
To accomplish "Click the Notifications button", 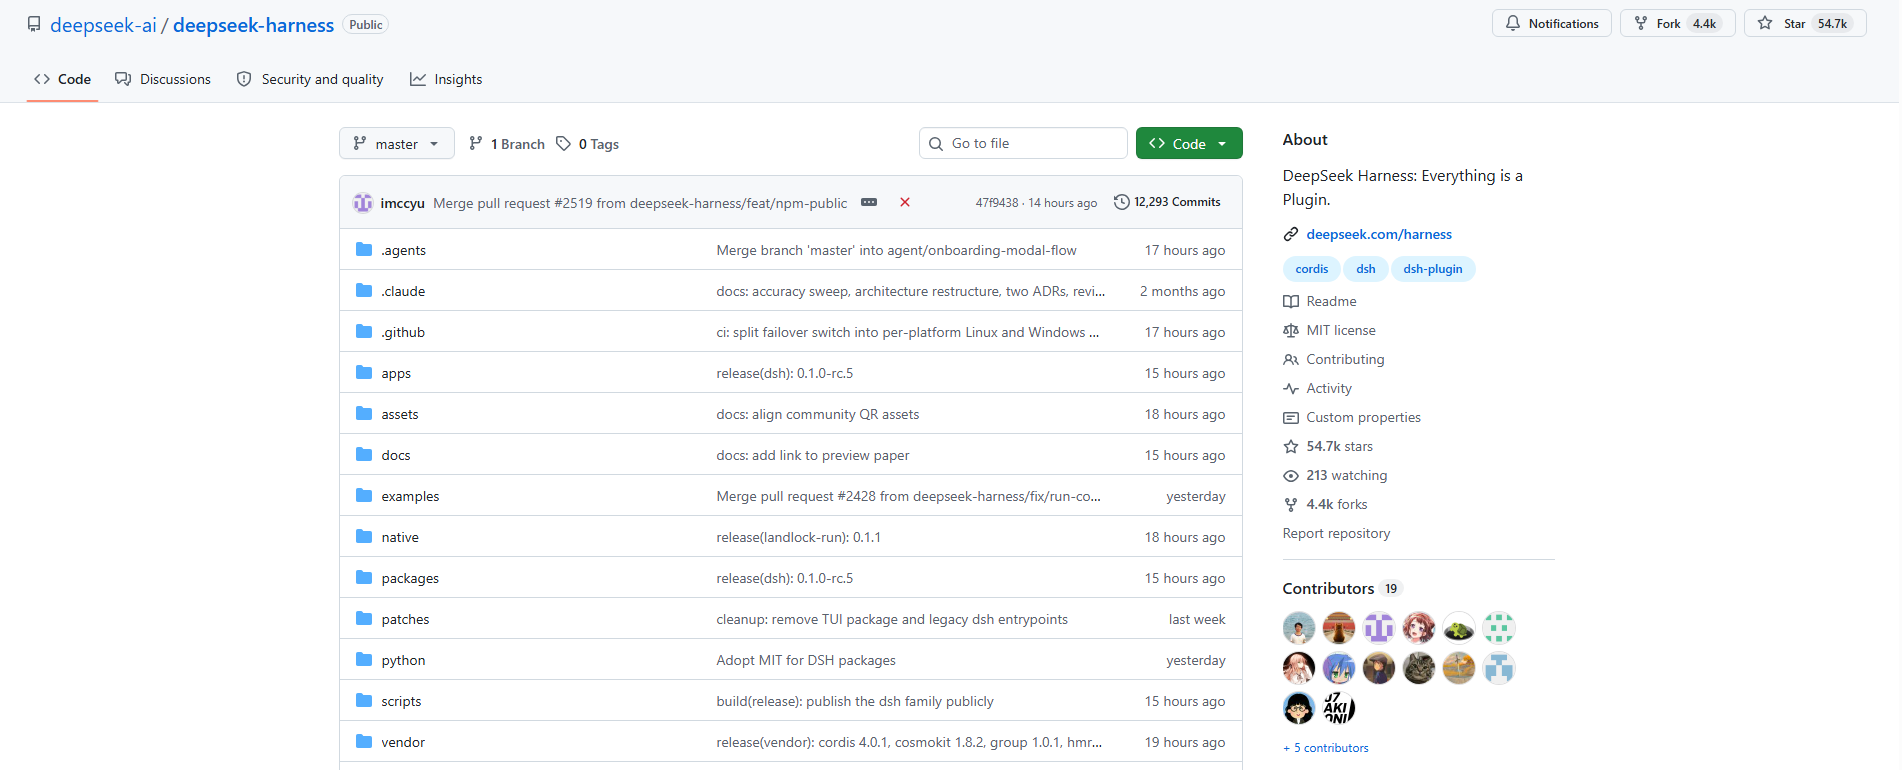I will (1552, 24).
